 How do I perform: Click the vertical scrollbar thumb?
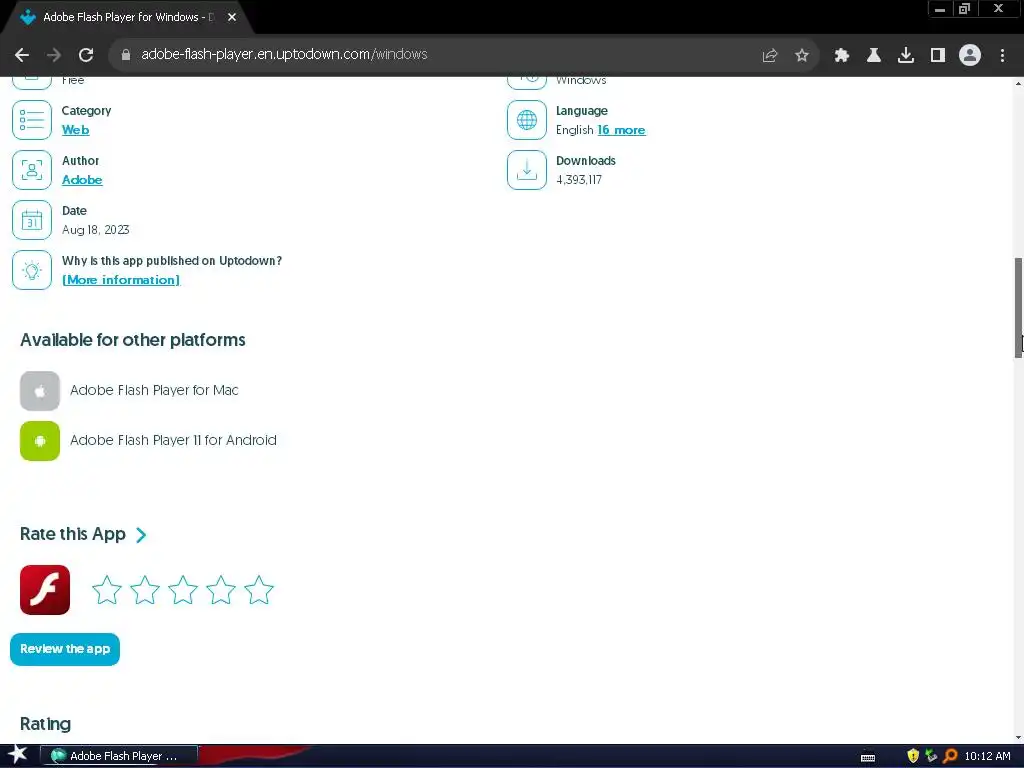point(1018,307)
